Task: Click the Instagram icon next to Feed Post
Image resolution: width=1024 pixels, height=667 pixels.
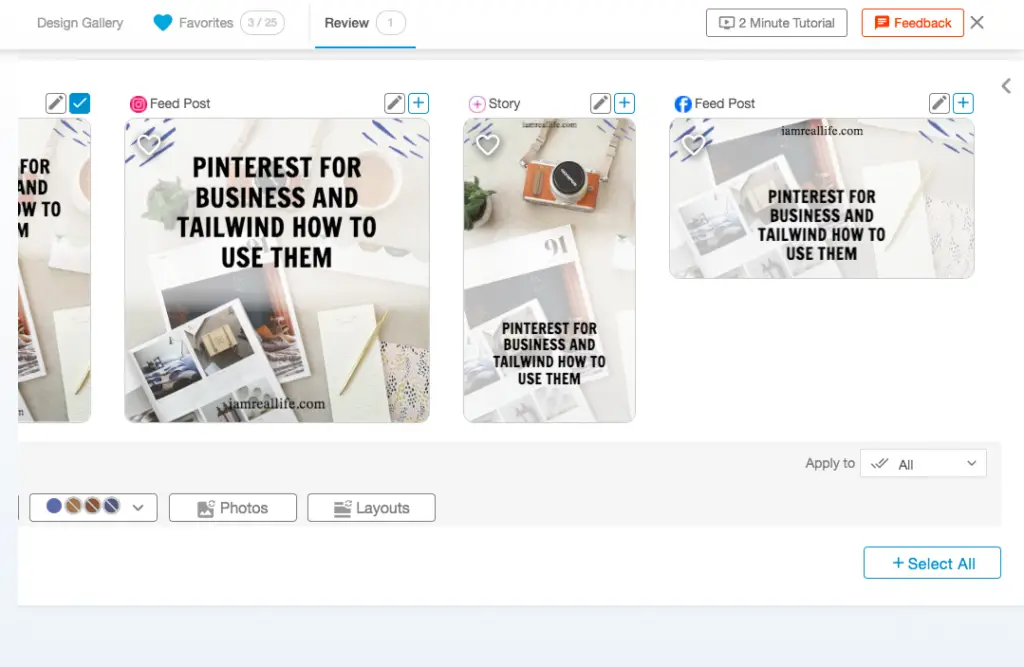Action: [138, 104]
